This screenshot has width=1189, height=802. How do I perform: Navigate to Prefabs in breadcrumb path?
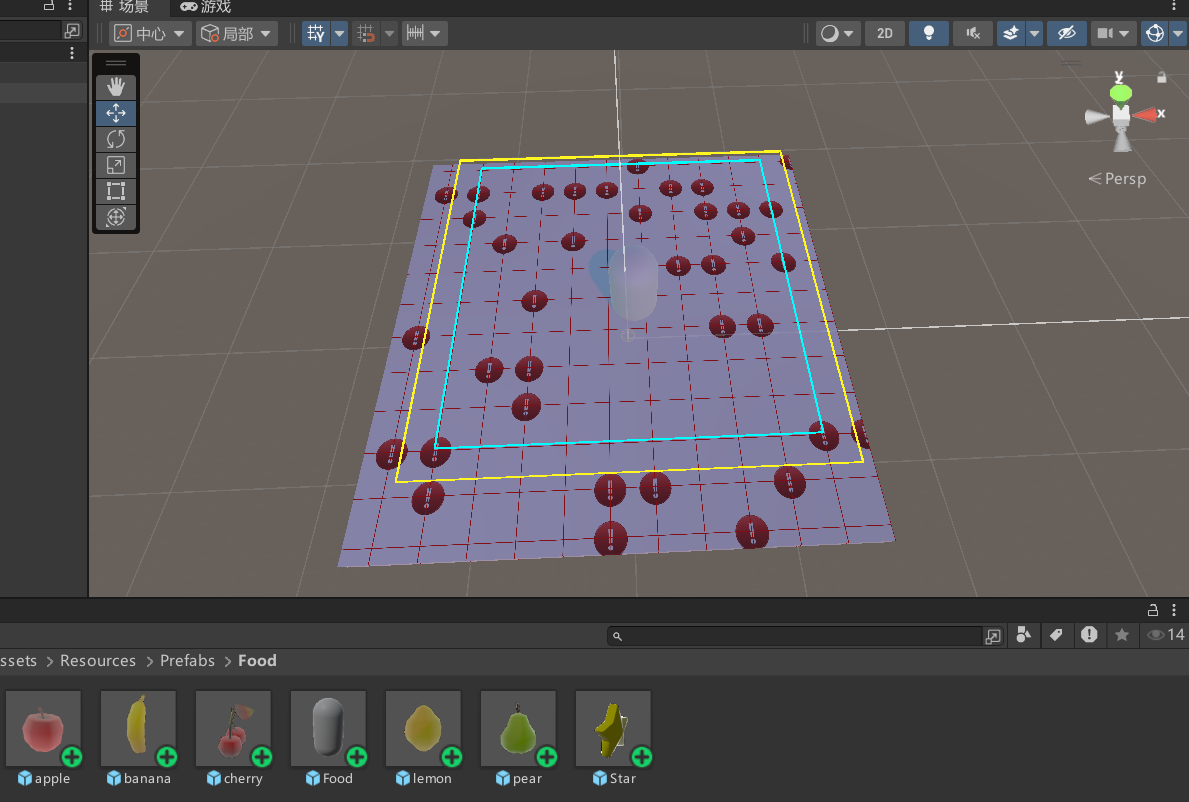pyautogui.click(x=187, y=661)
